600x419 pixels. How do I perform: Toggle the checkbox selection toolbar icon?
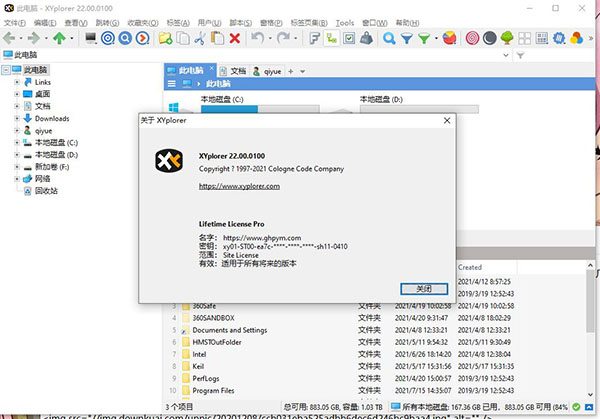click(349, 38)
